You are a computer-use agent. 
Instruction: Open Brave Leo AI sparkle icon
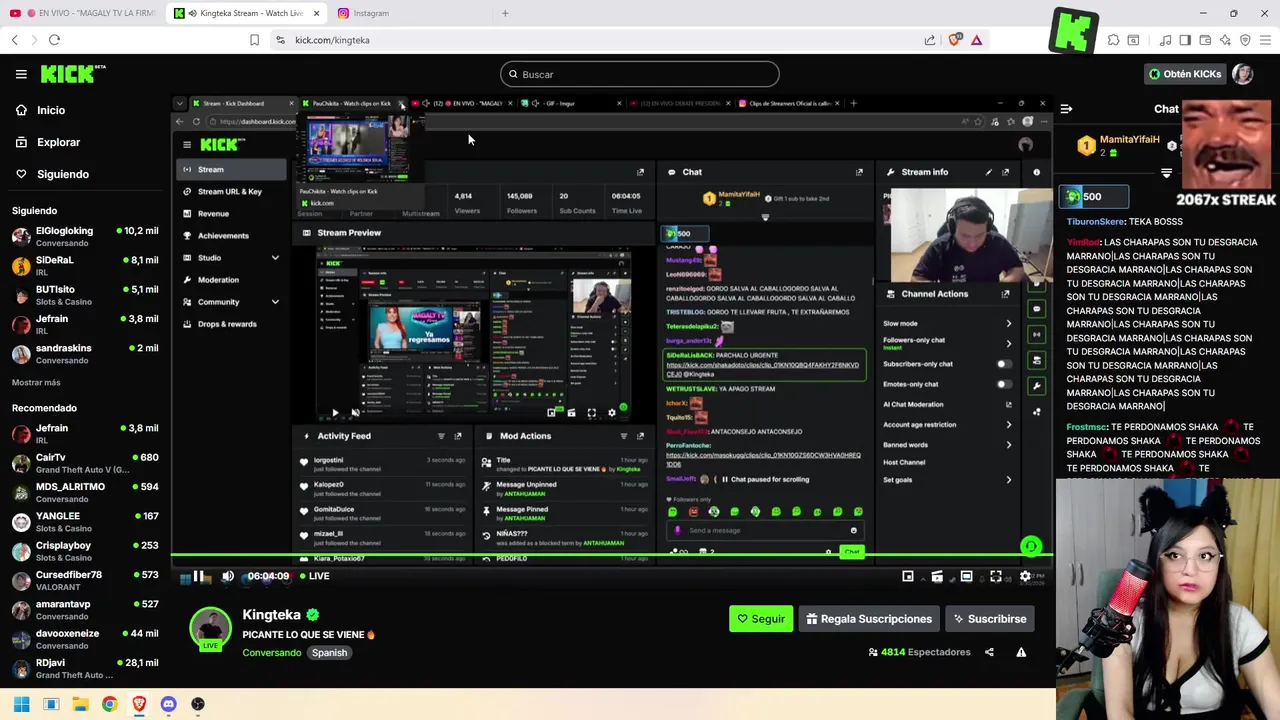[1225, 40]
